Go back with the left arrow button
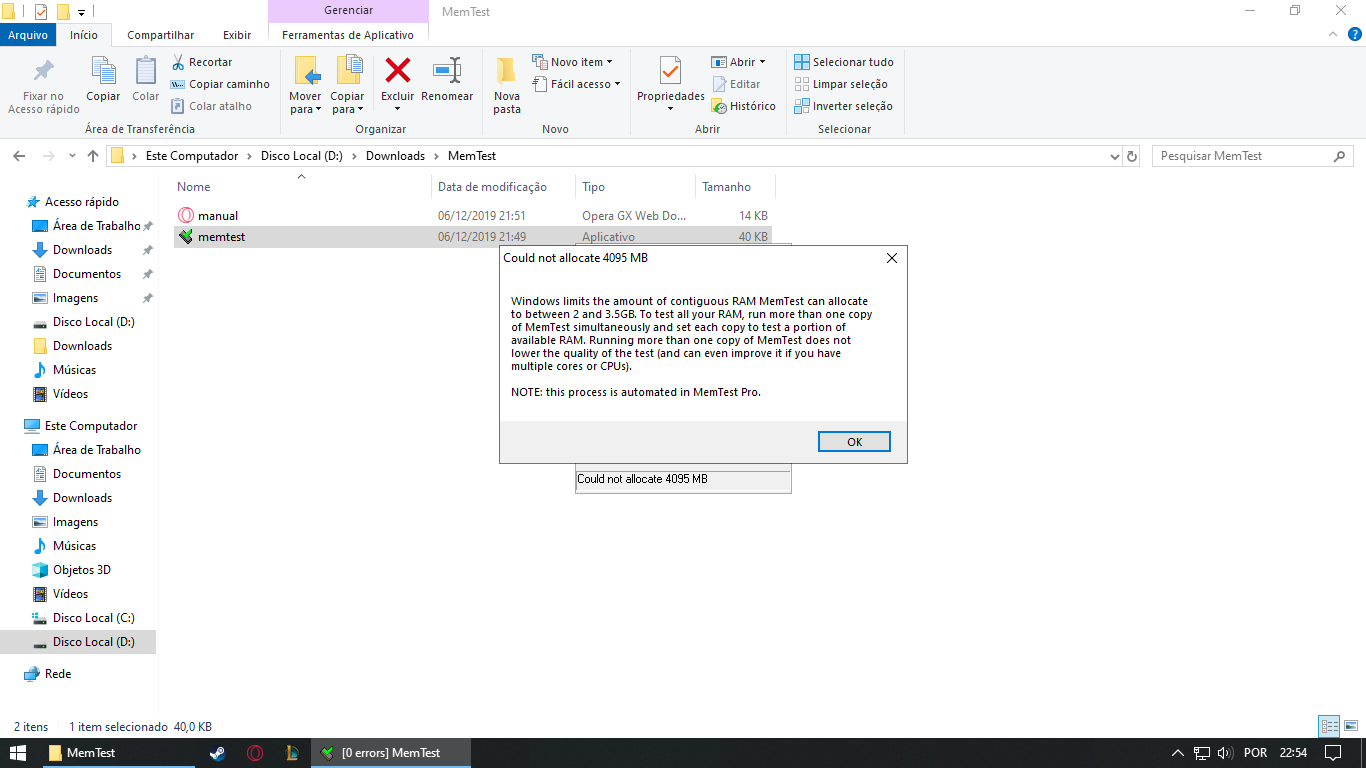The image size is (1366, 768). pos(19,156)
